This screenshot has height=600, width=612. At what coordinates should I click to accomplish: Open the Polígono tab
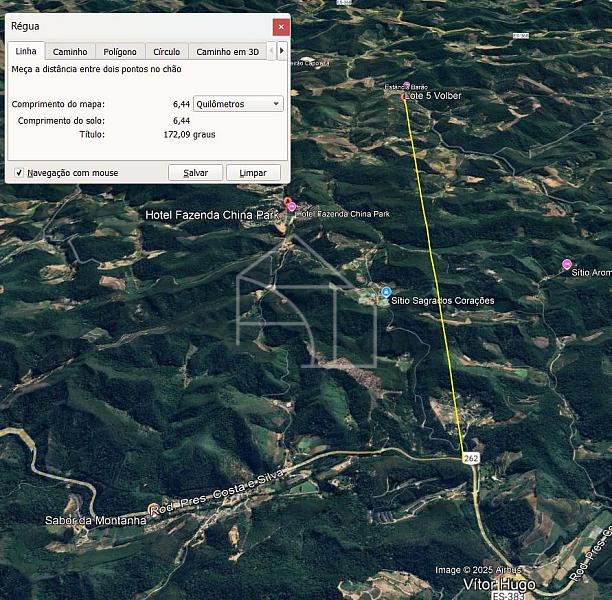coord(120,52)
